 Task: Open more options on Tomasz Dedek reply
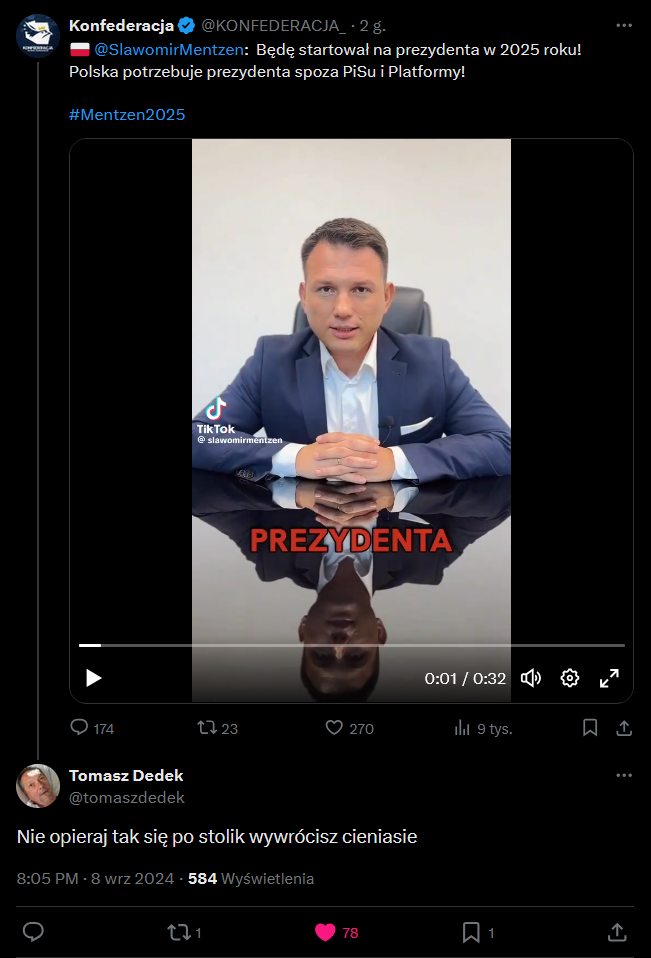pos(624,775)
